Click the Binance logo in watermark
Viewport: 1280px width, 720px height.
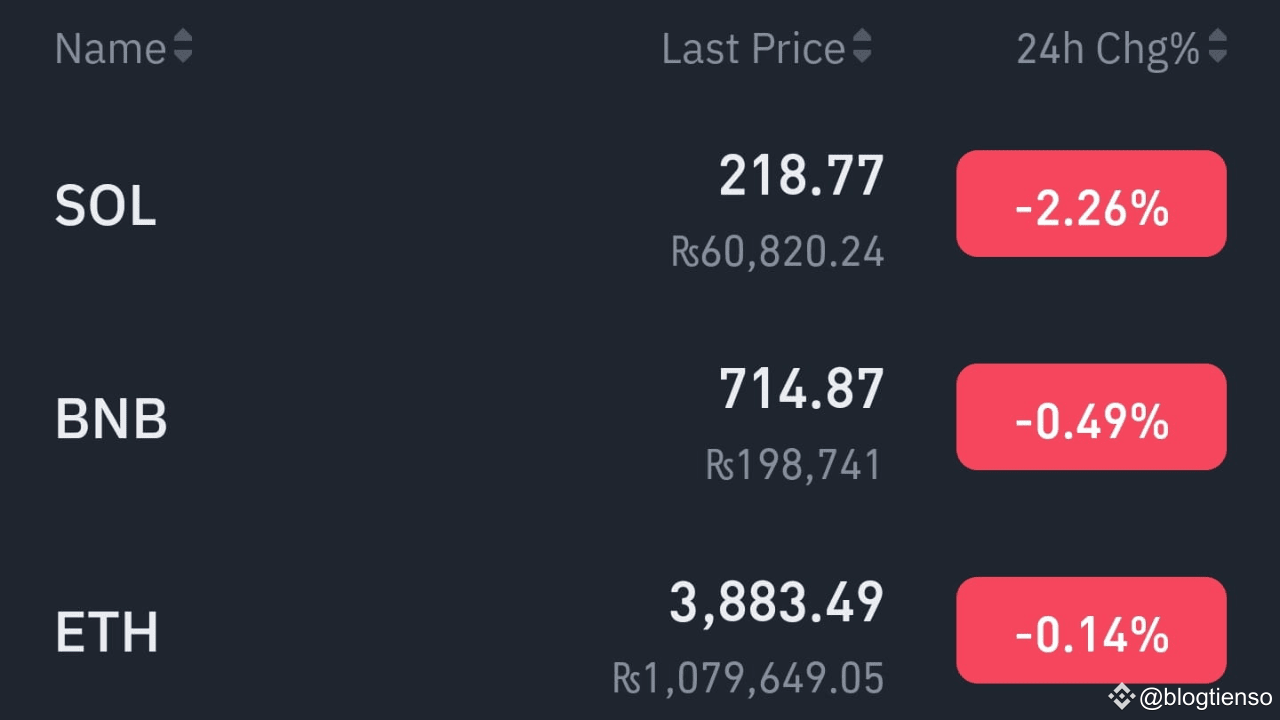point(1121,696)
